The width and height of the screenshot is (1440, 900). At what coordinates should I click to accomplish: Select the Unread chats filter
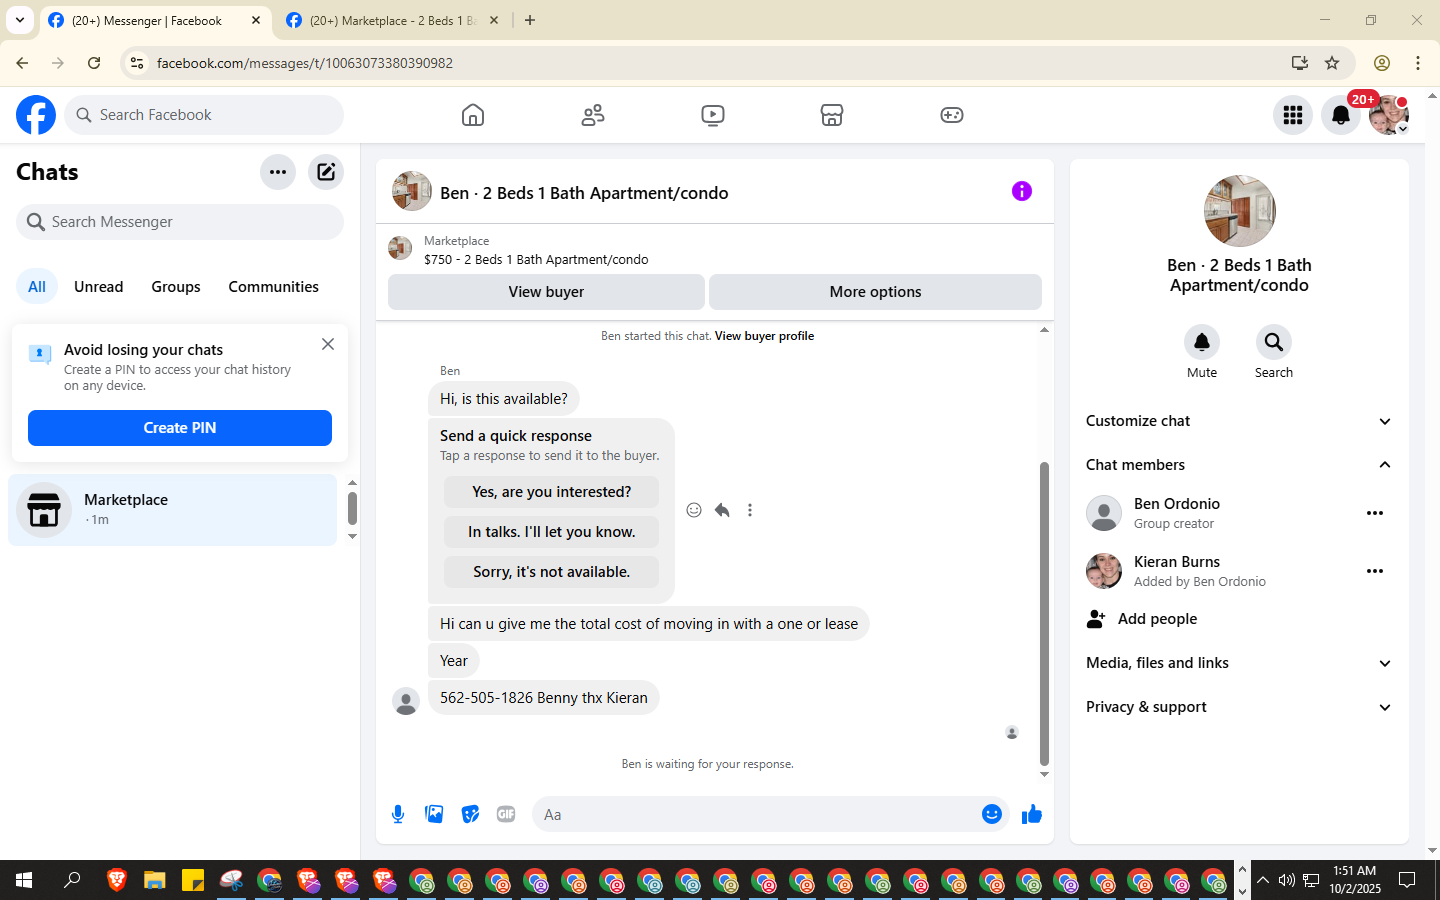99,287
